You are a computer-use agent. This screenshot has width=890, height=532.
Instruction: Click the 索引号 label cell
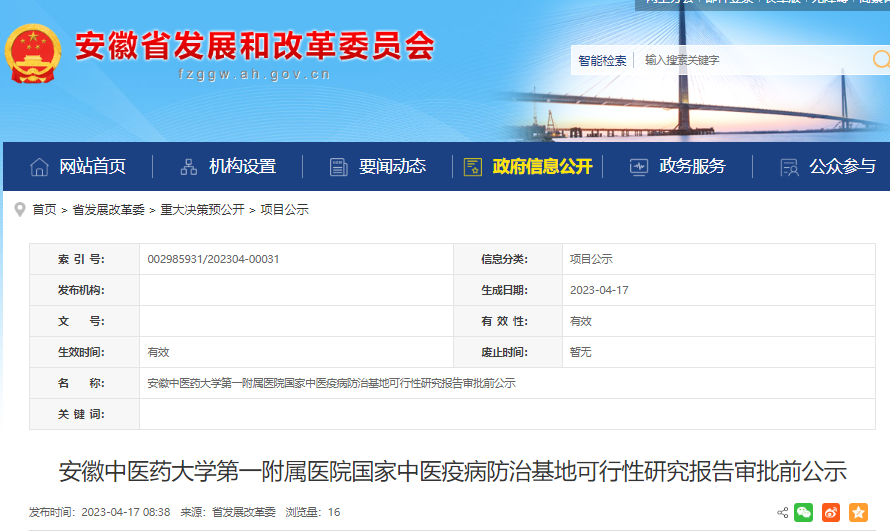(85, 259)
